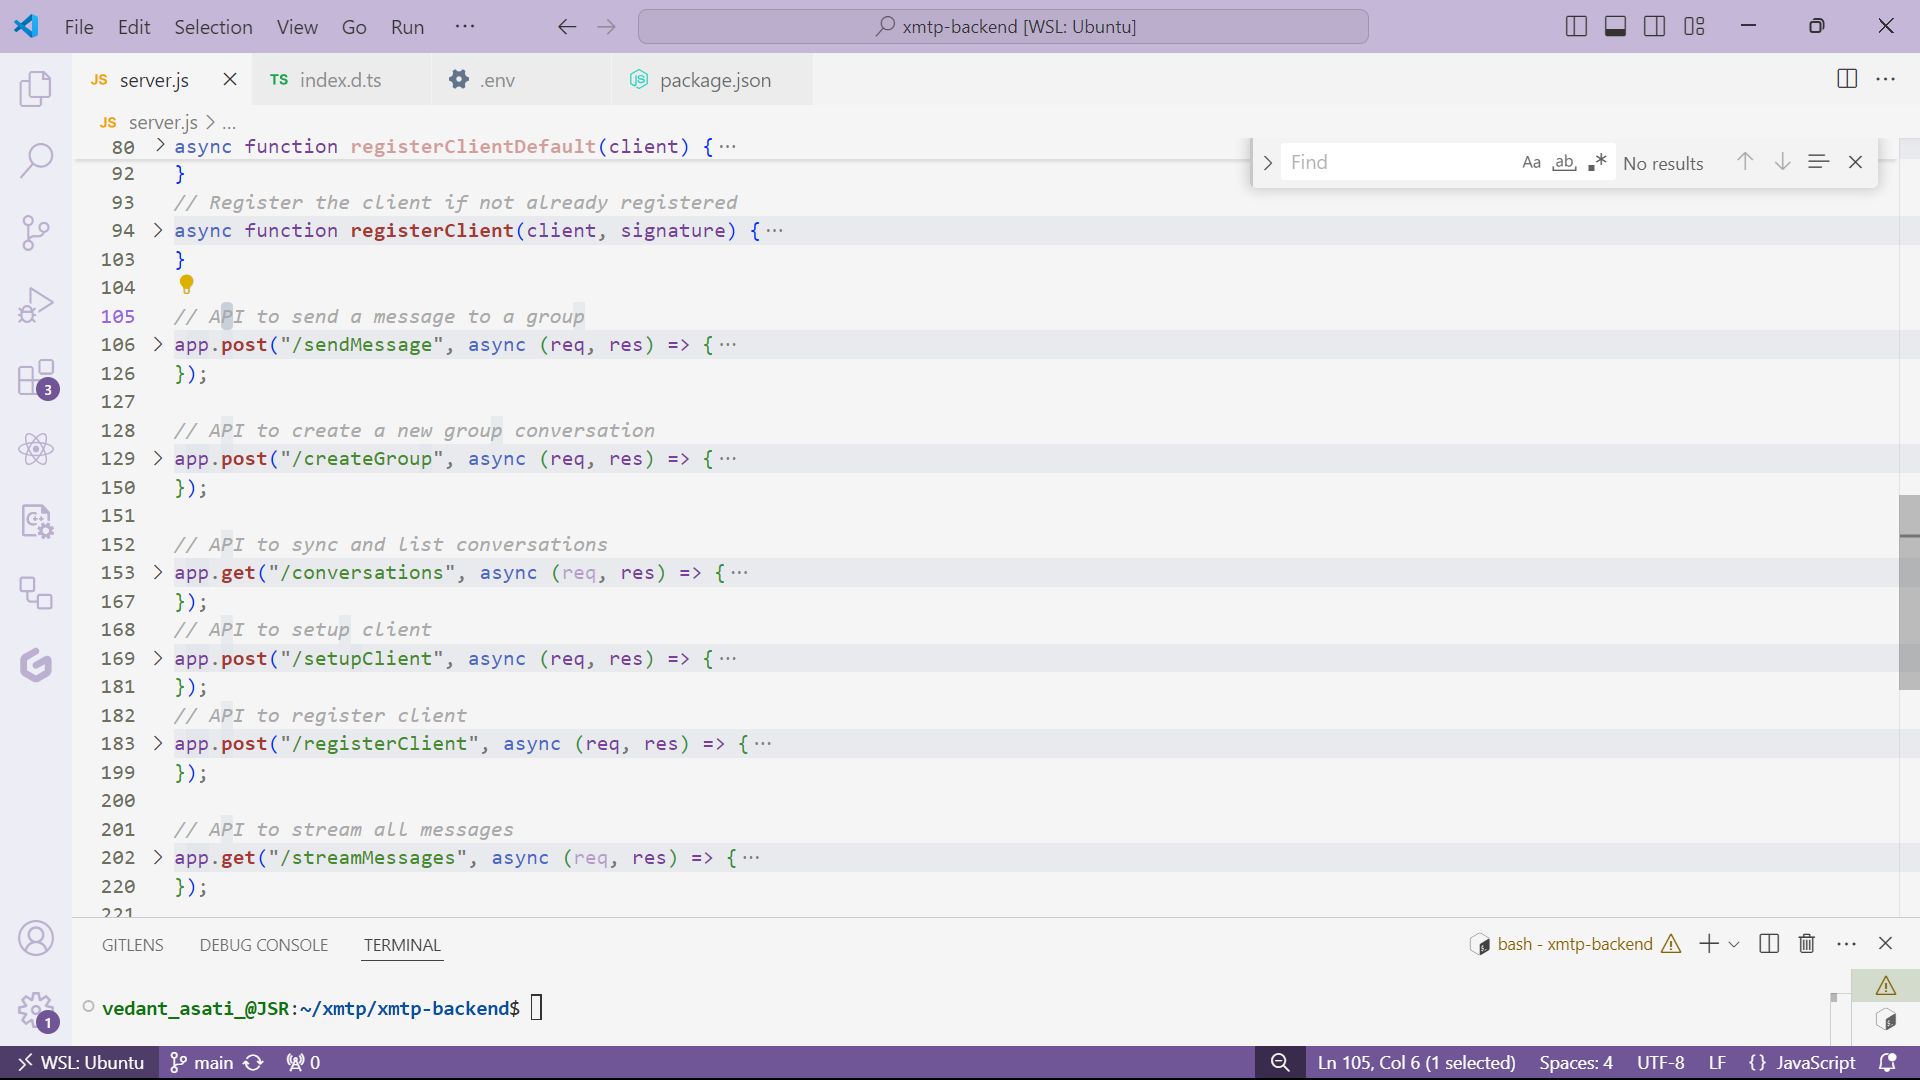The image size is (1920, 1080).
Task: Switch to DEBUG CONSOLE panel tab
Action: coord(264,945)
